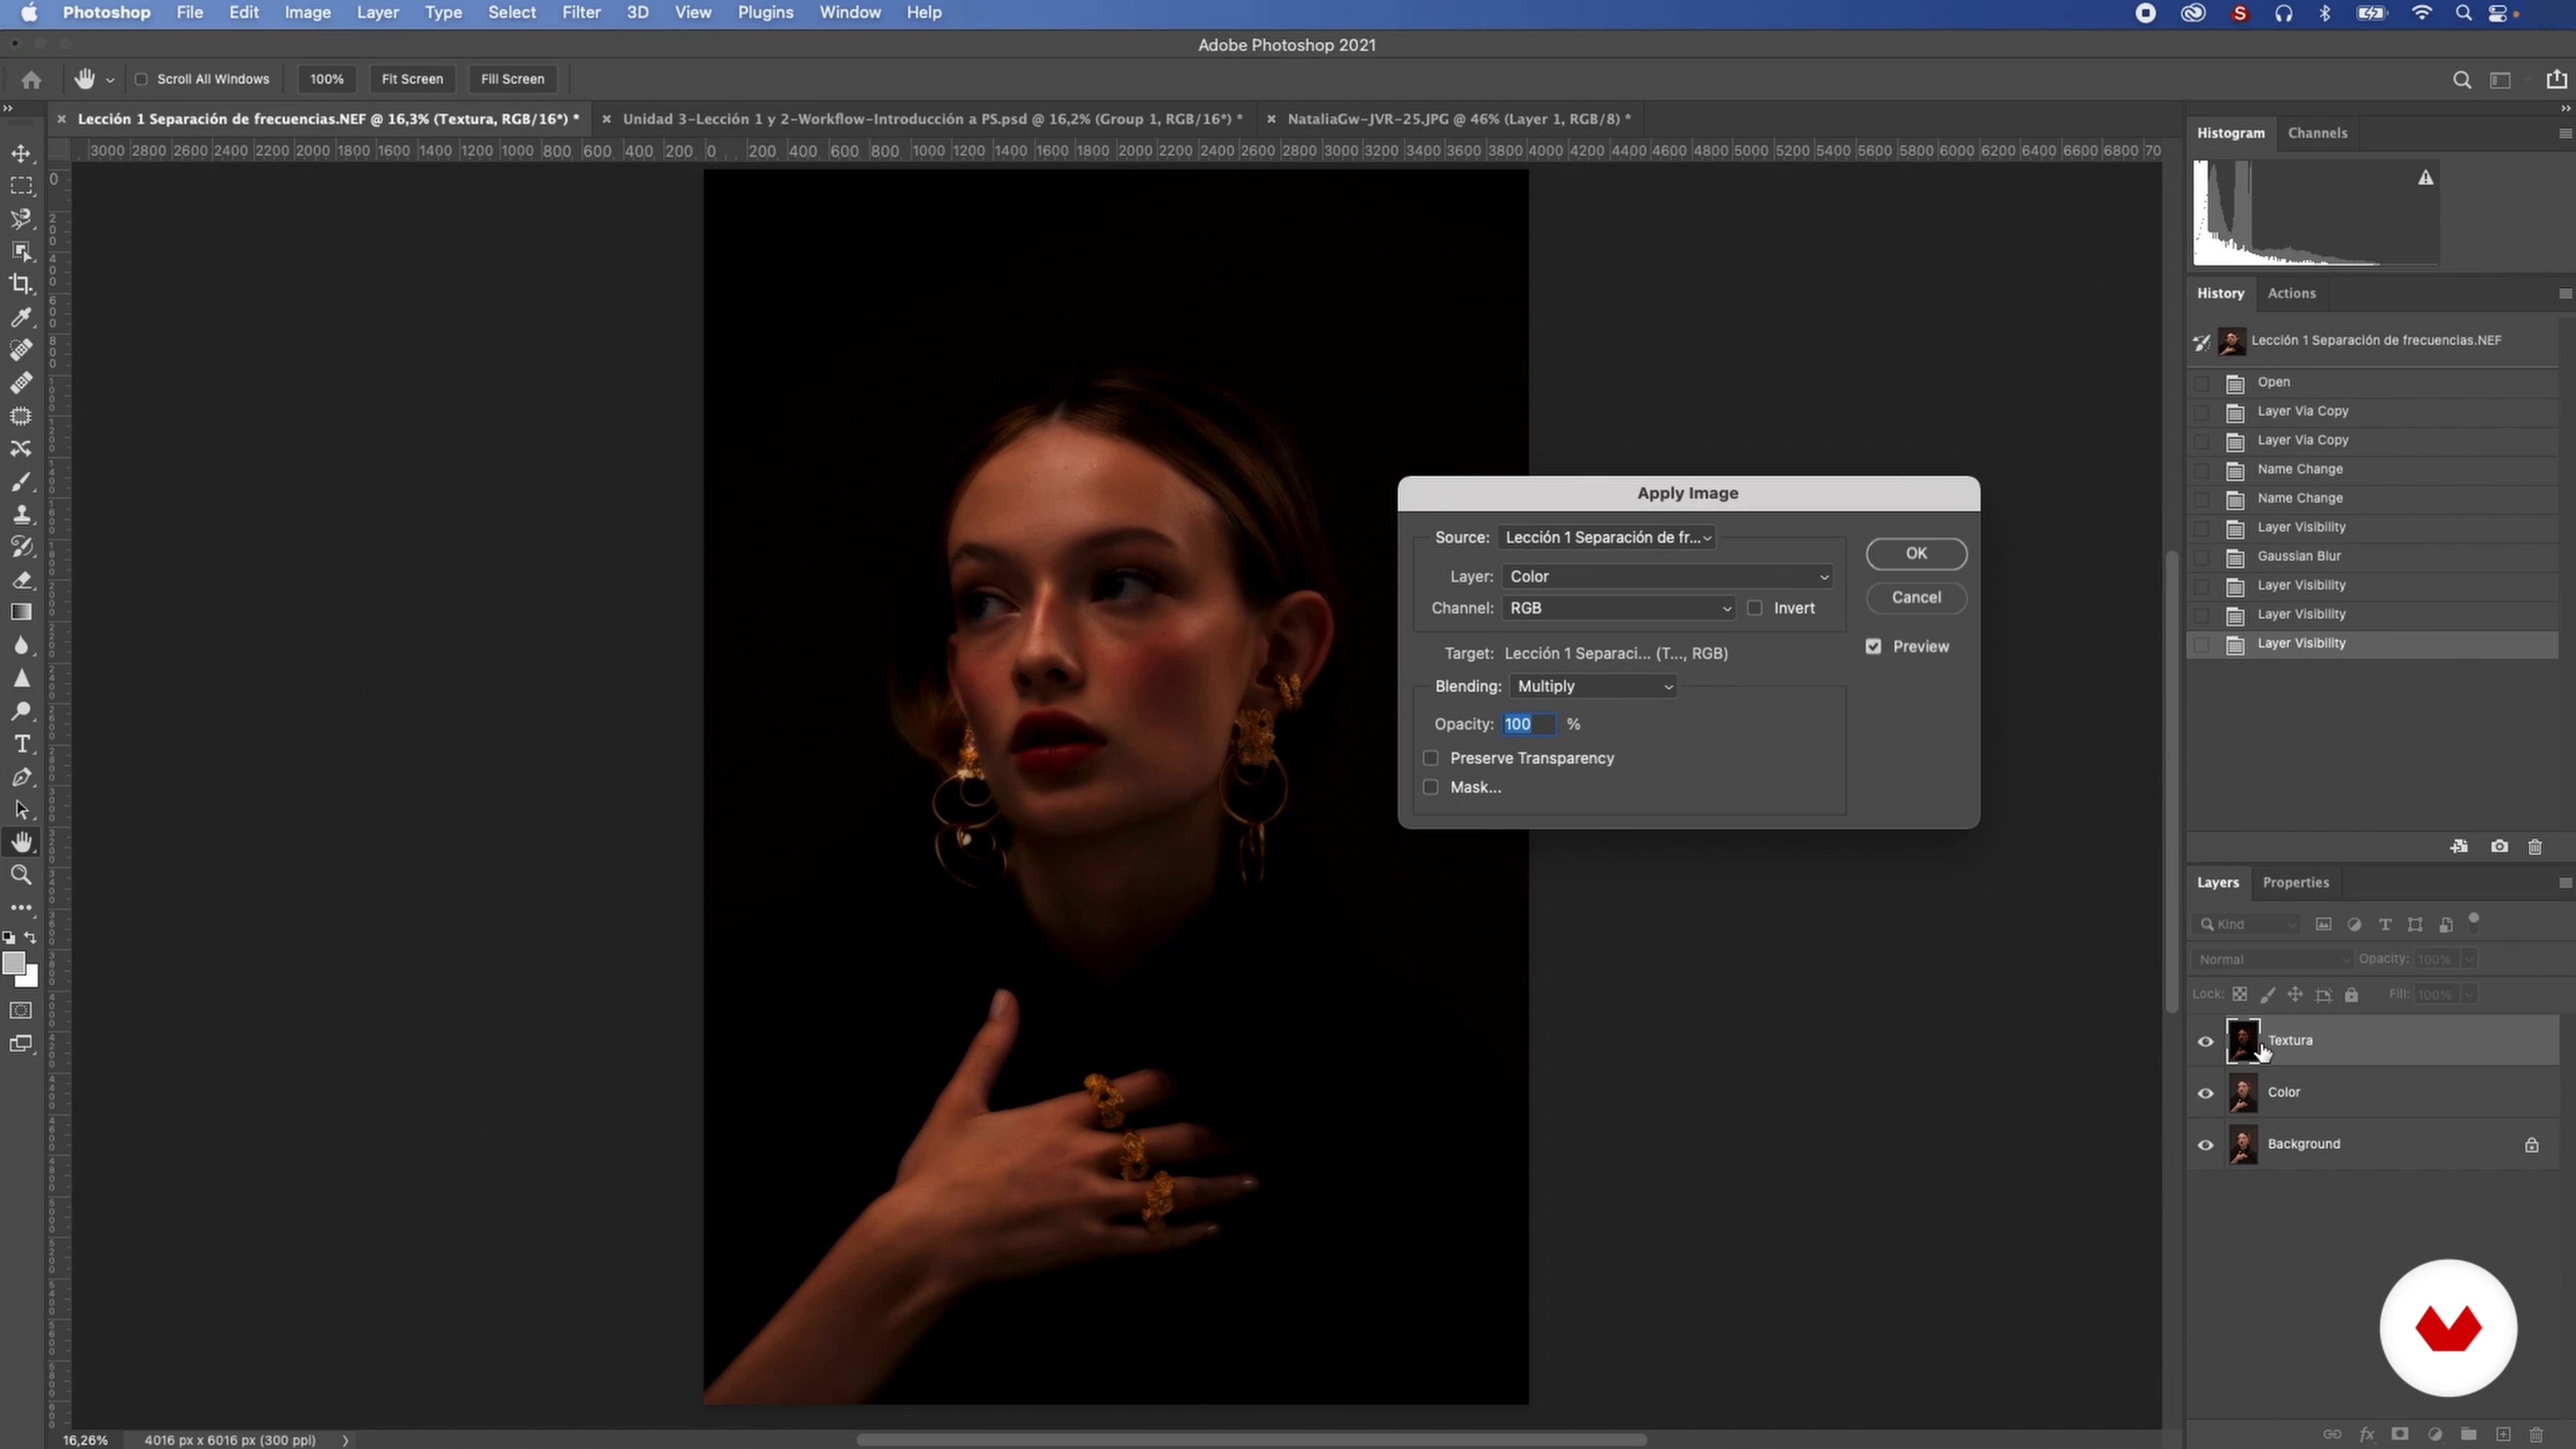Image resolution: width=2576 pixels, height=1449 pixels.
Task: Hide the Textura layer
Action: tap(2205, 1041)
